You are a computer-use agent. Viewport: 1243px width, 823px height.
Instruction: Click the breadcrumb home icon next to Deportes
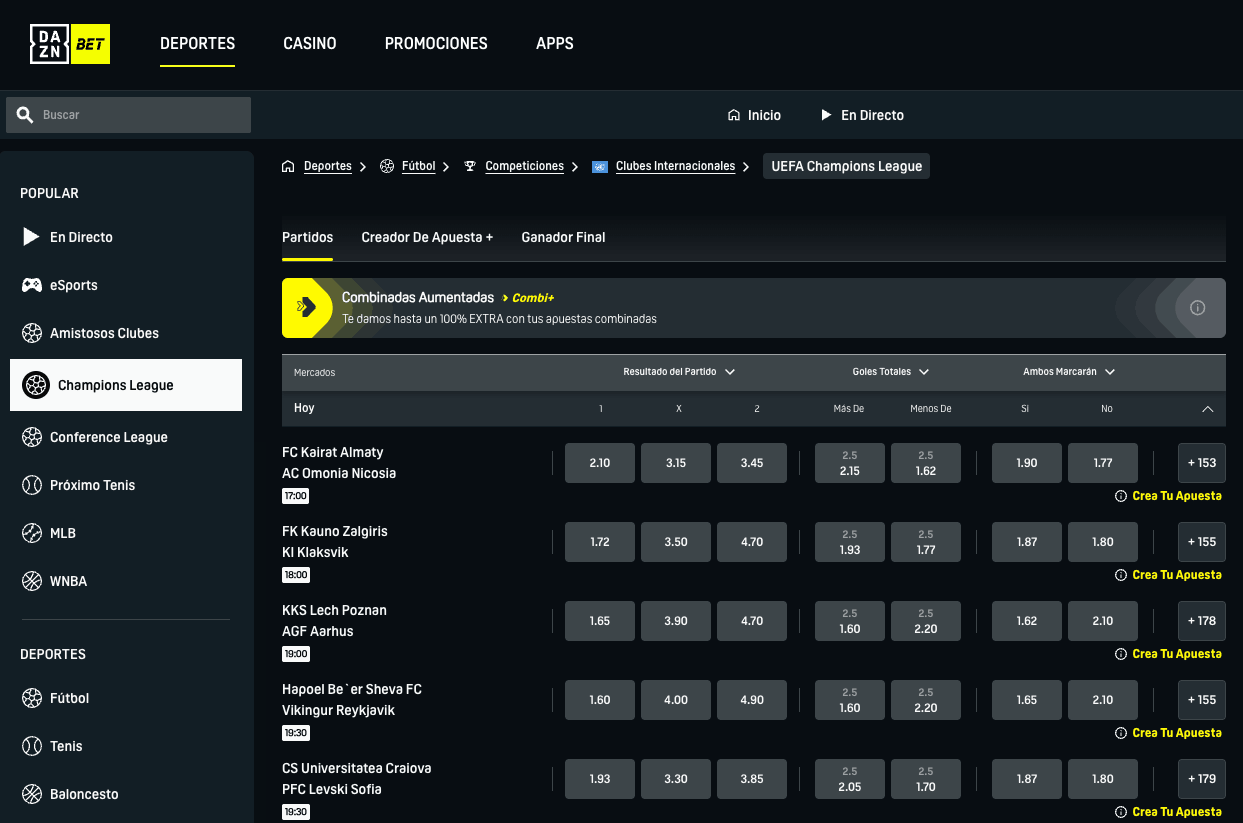(x=289, y=166)
